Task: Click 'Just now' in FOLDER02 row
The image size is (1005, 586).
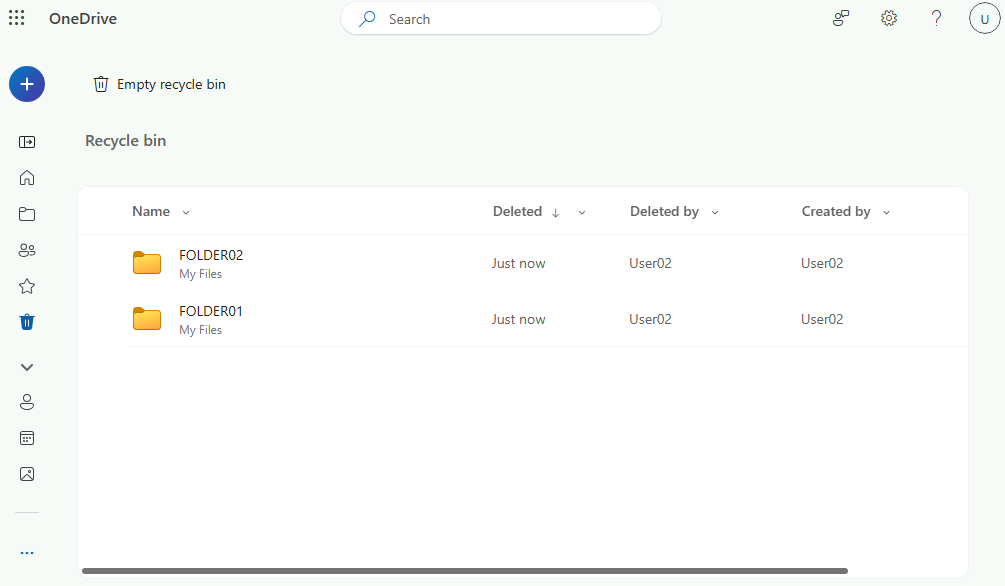Action: tap(519, 264)
